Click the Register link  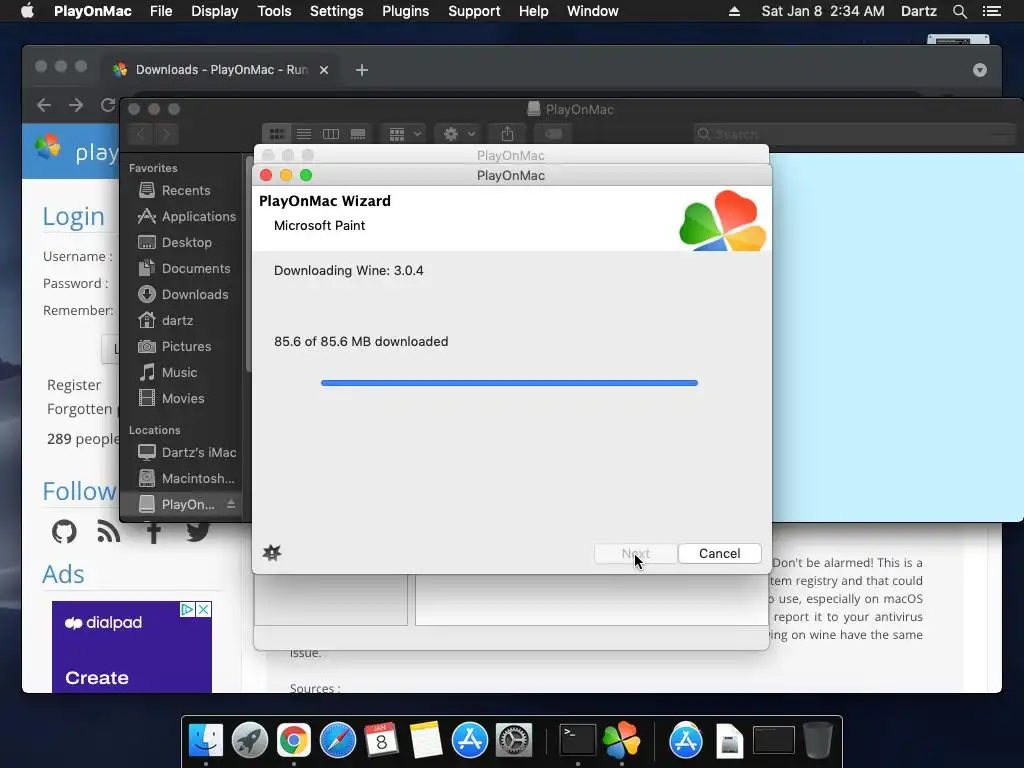click(x=74, y=385)
